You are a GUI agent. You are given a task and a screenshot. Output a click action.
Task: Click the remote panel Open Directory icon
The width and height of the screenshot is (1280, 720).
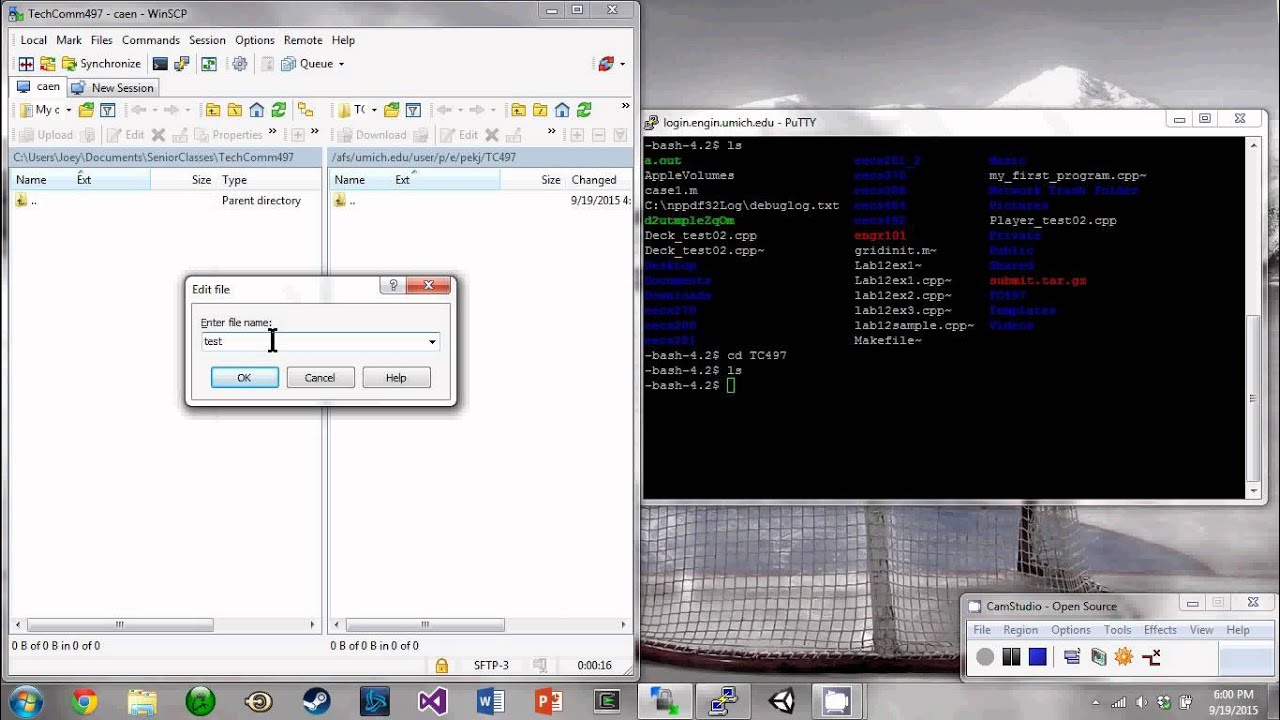[x=392, y=110]
